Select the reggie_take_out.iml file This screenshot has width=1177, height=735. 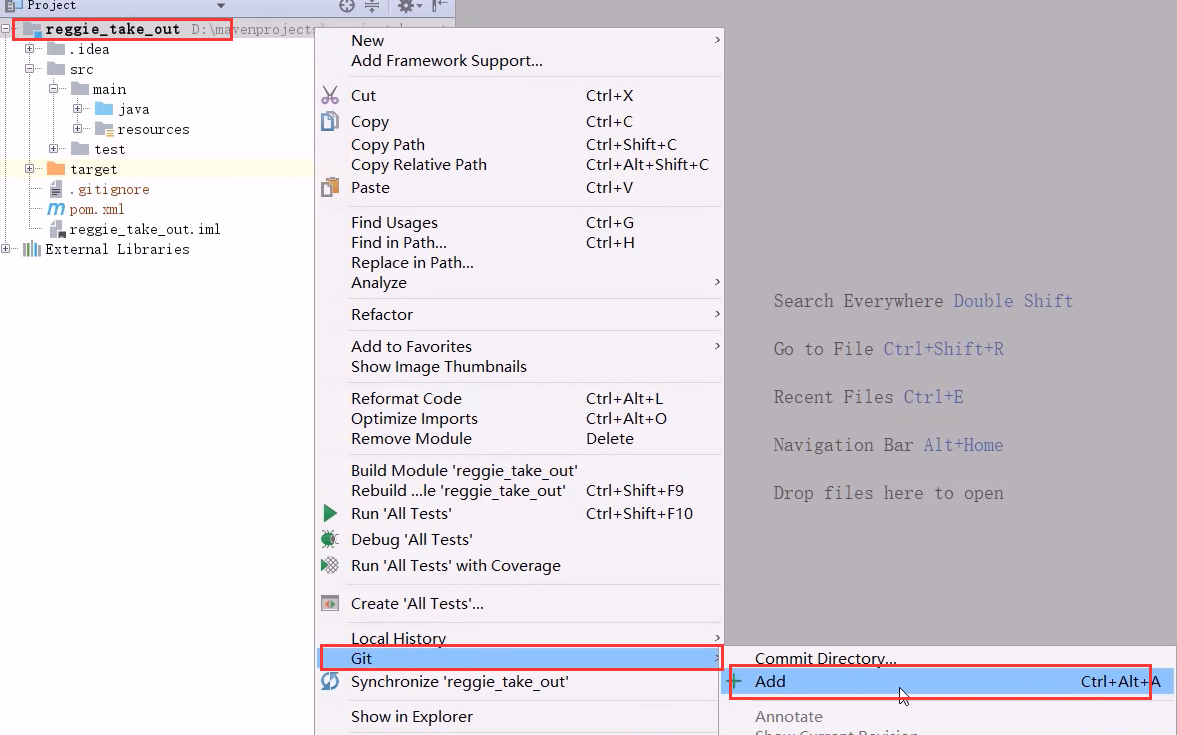coord(144,229)
